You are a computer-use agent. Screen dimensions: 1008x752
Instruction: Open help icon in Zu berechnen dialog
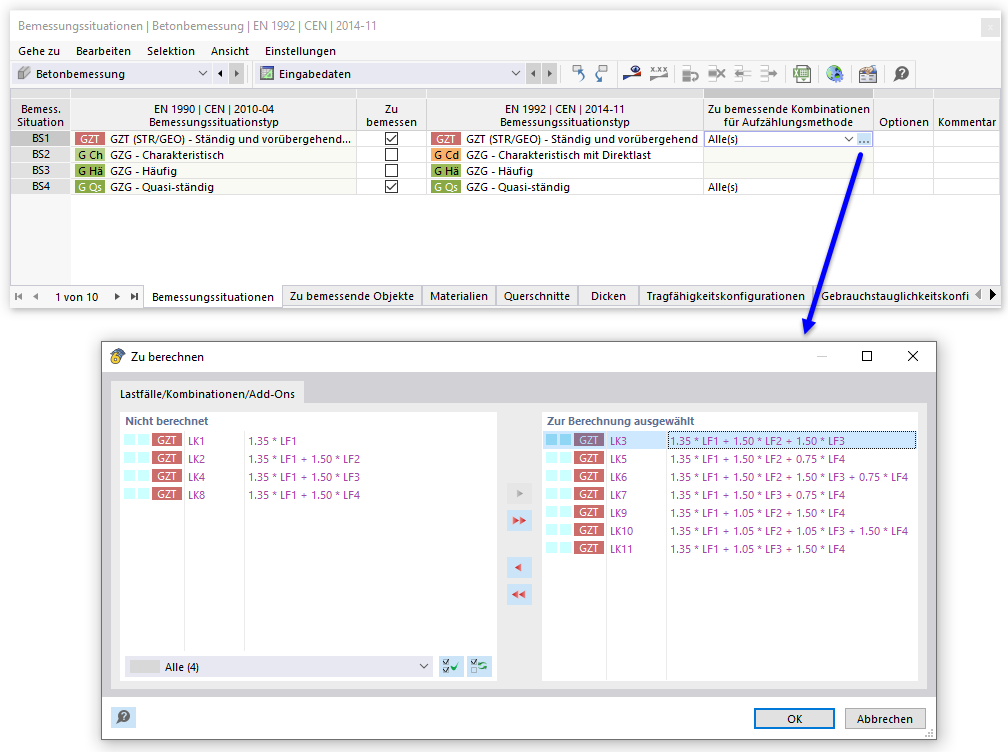123,717
